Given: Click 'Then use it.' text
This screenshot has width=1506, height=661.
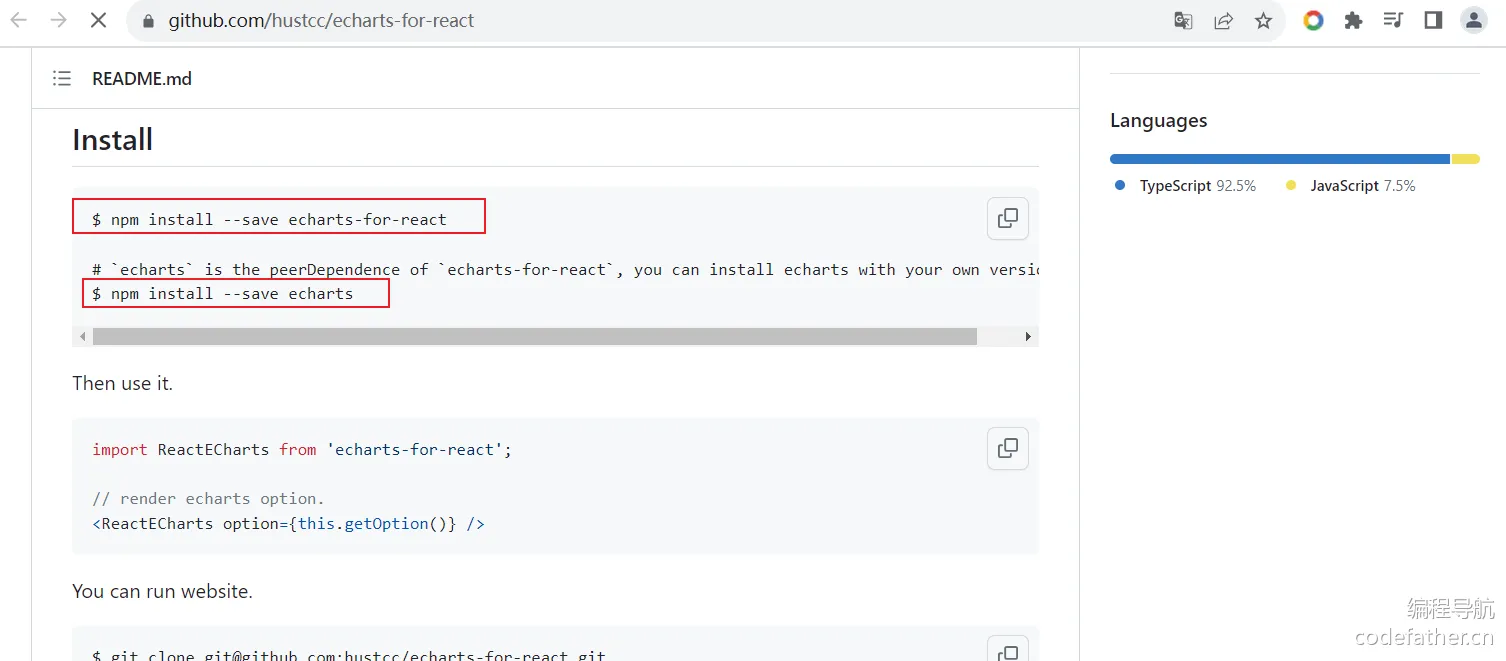Looking at the screenshot, I should click(x=122, y=383).
